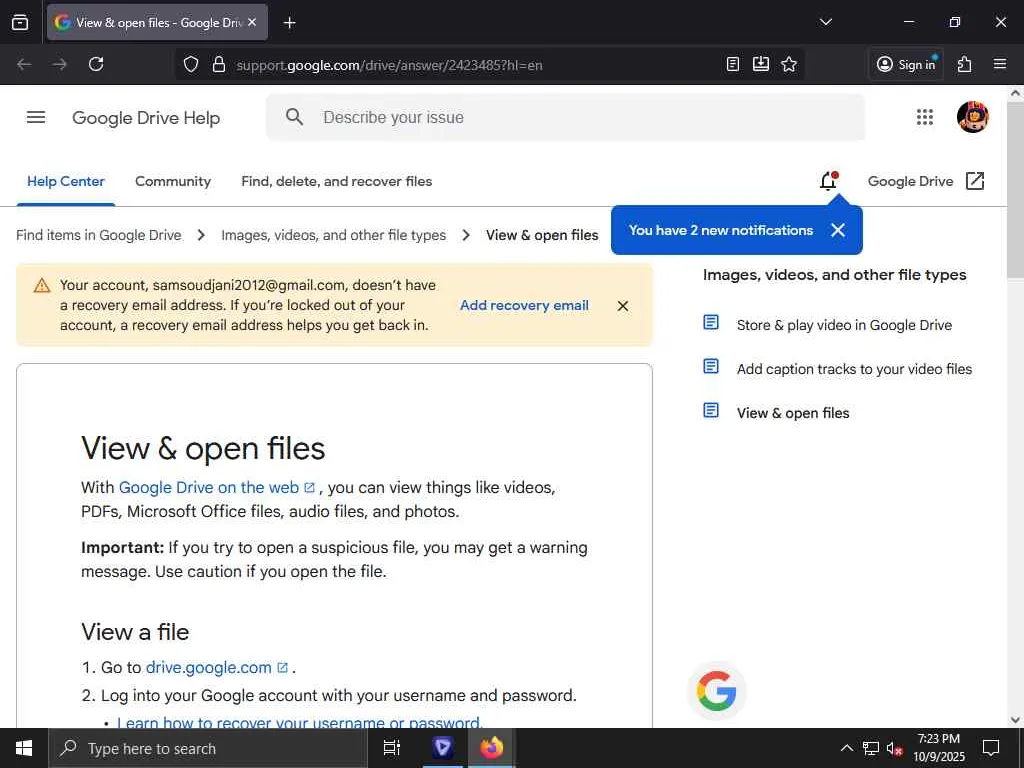Click the page vertical scrollbar thumb

[x=1015, y=191]
